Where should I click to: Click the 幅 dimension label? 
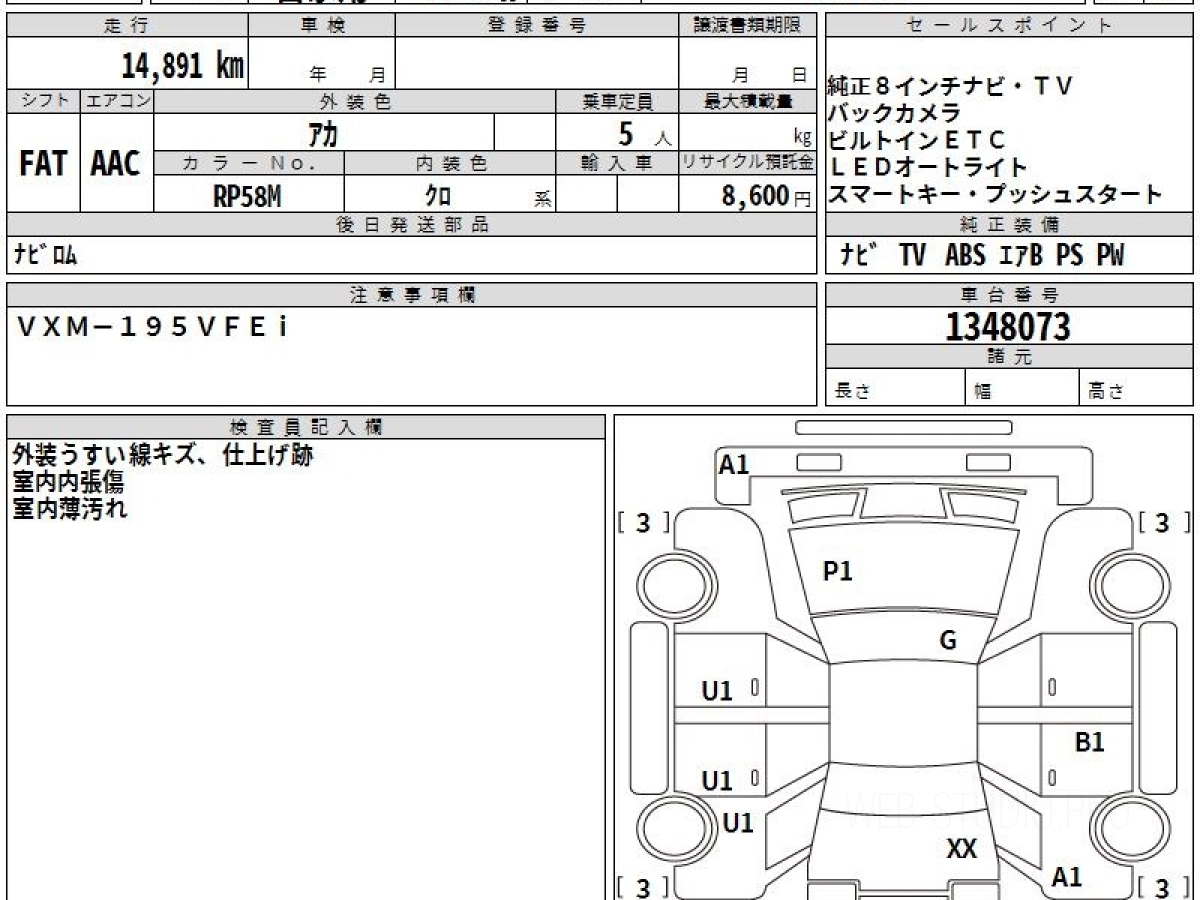point(983,392)
